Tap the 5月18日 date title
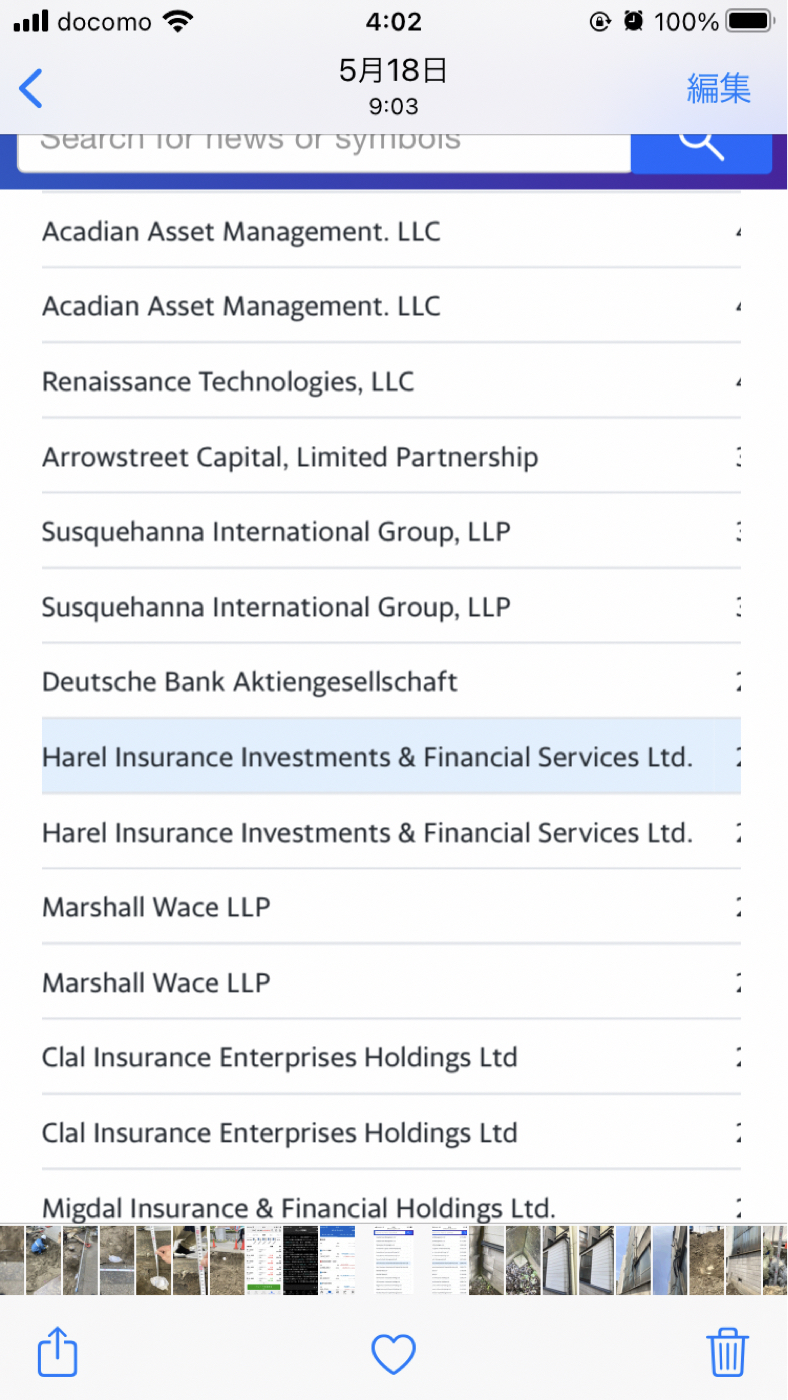 click(393, 70)
